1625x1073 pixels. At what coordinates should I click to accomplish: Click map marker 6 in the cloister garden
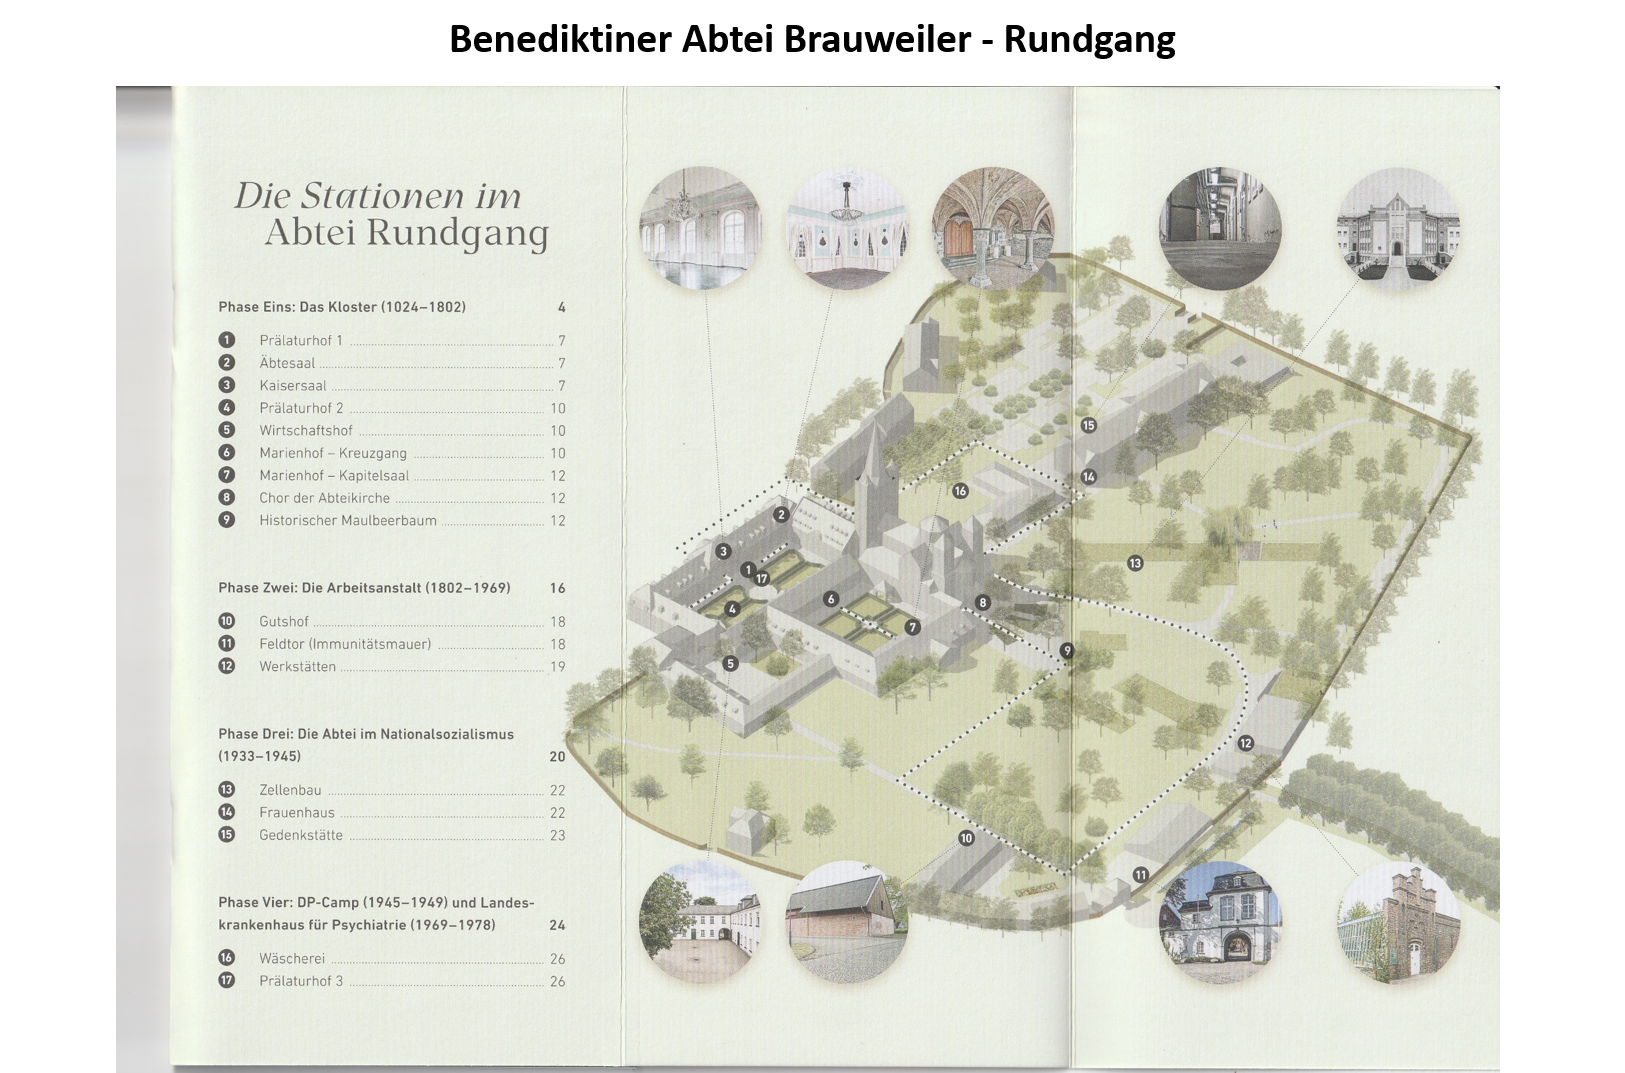pos(831,599)
